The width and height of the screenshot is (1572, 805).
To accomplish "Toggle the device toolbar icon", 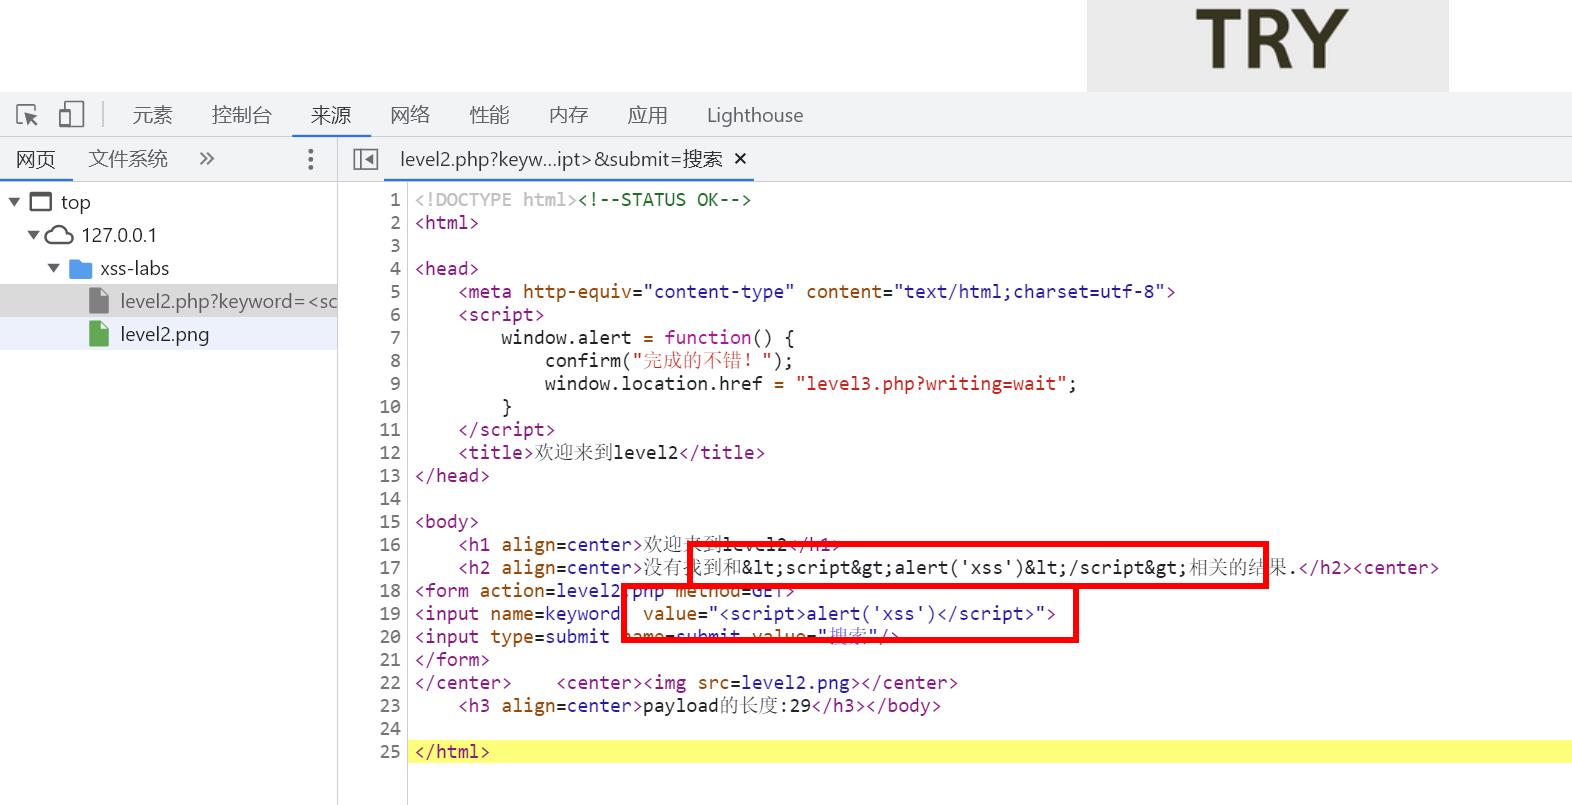I will 71,114.
